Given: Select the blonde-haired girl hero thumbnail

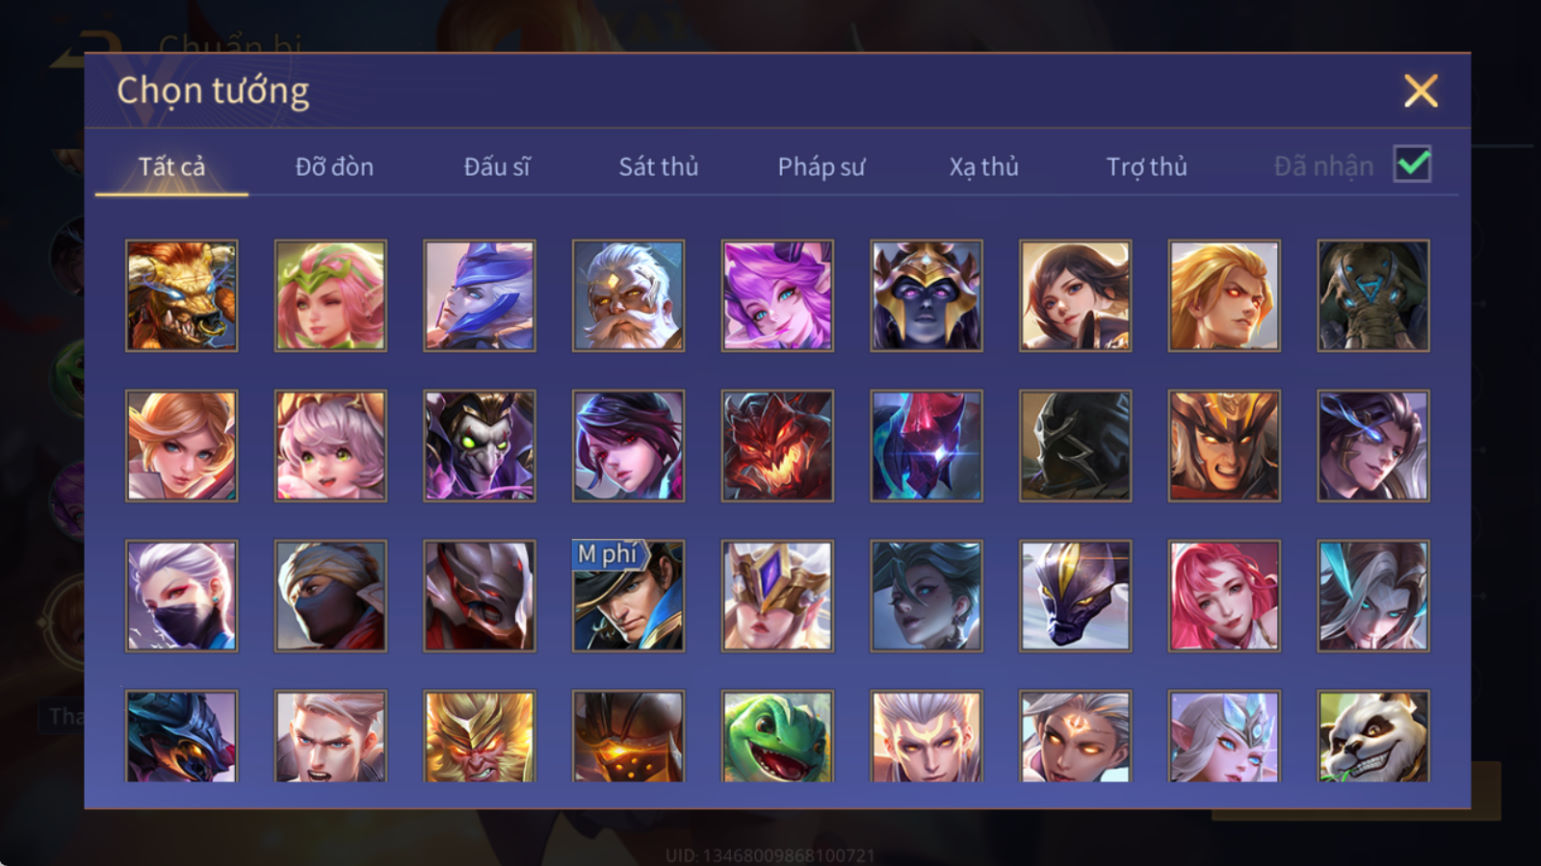Looking at the screenshot, I should (x=181, y=446).
